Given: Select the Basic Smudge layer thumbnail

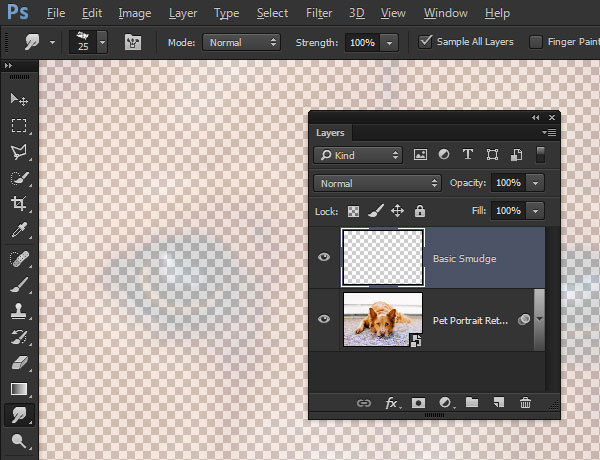Looking at the screenshot, I should pyautogui.click(x=383, y=257).
